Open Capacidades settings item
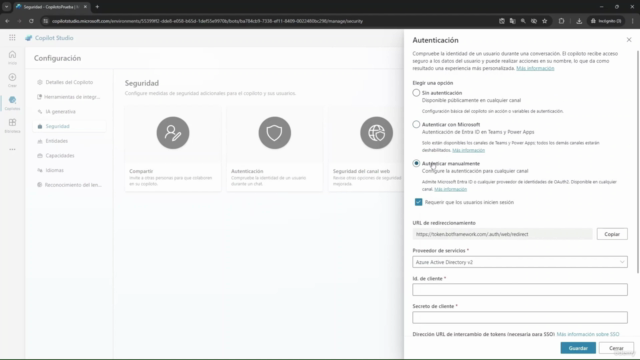Viewport: 640px width, 360px height. click(69, 156)
